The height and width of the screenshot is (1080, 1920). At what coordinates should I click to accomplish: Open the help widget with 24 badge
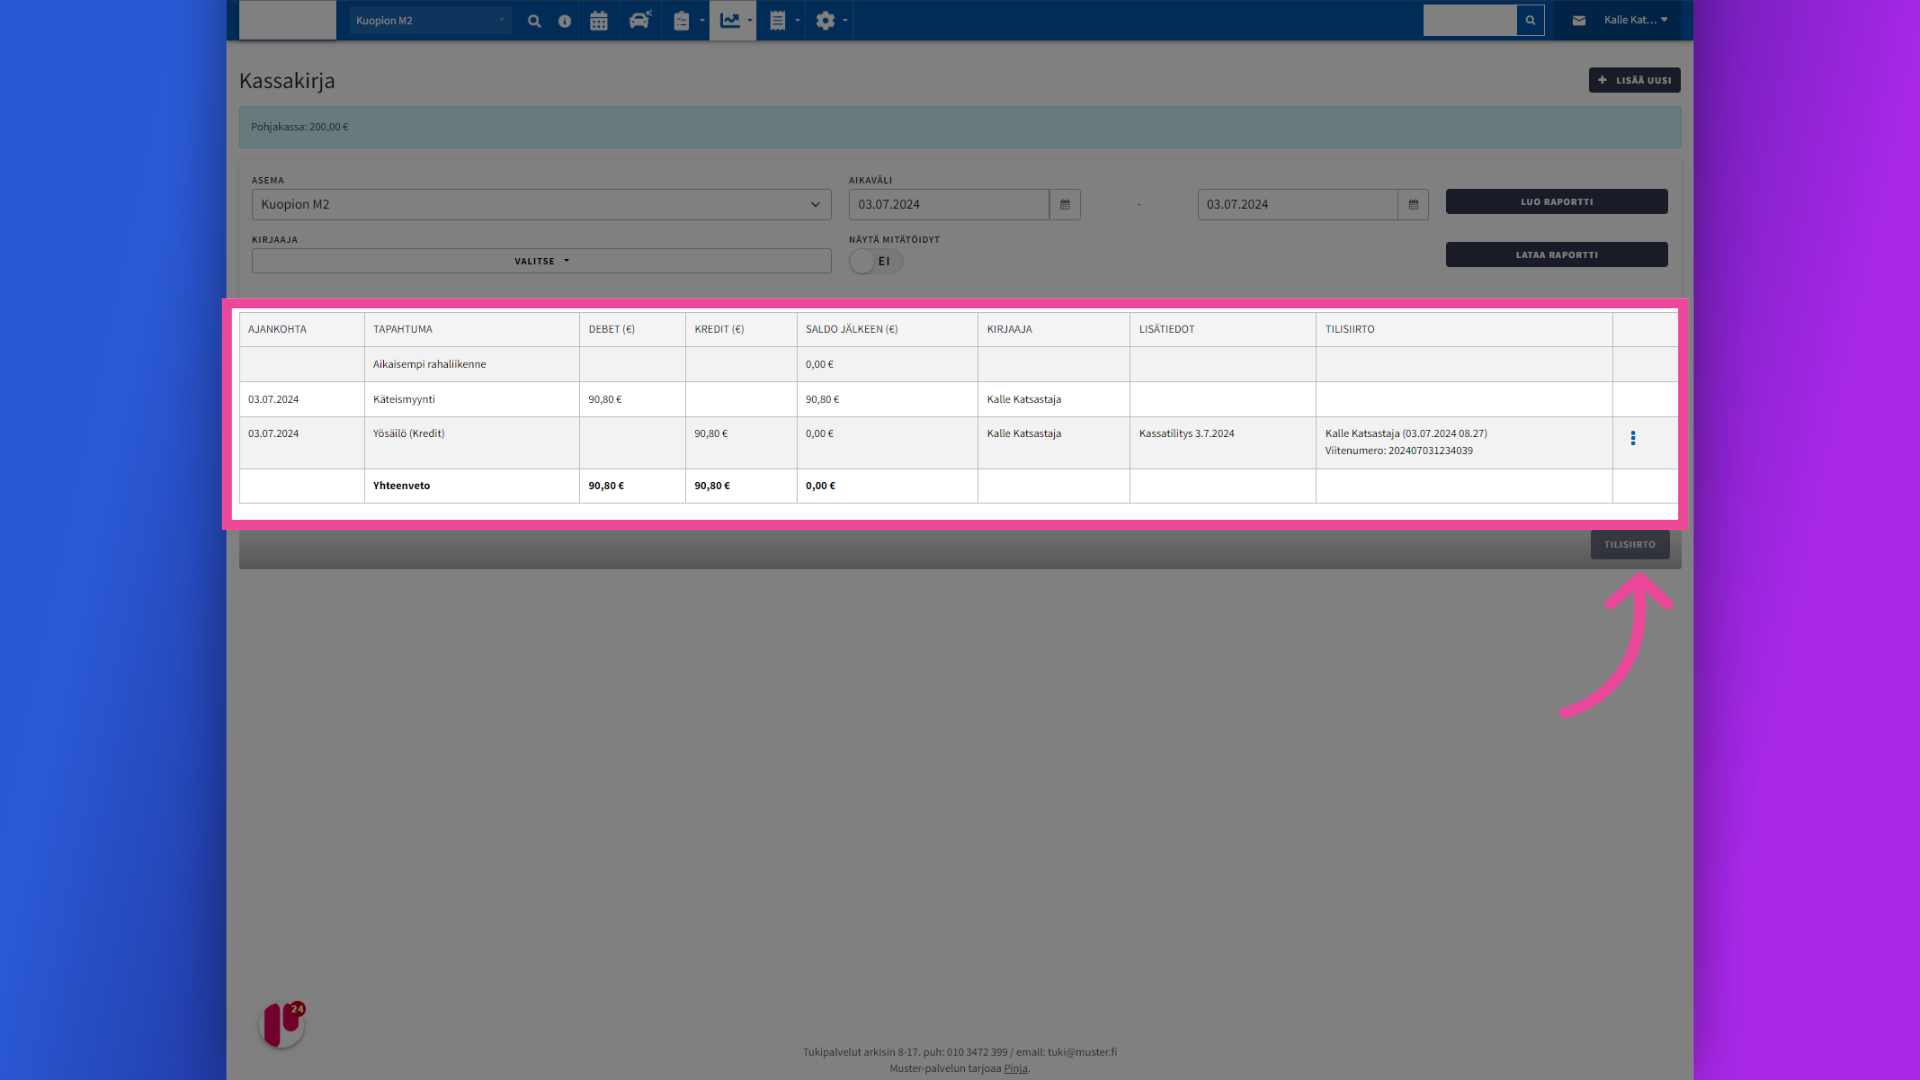pyautogui.click(x=283, y=1024)
